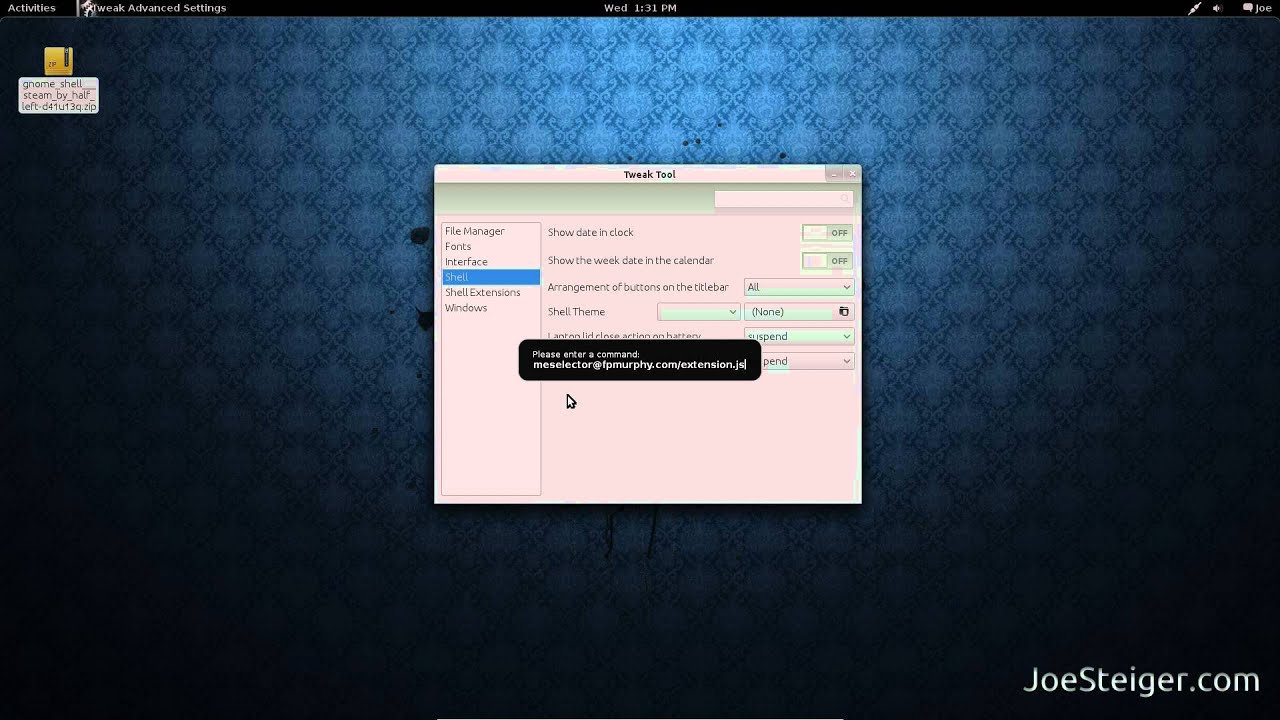Click the (None) shell theme file chooser
This screenshot has width=1280, height=720.
799,312
